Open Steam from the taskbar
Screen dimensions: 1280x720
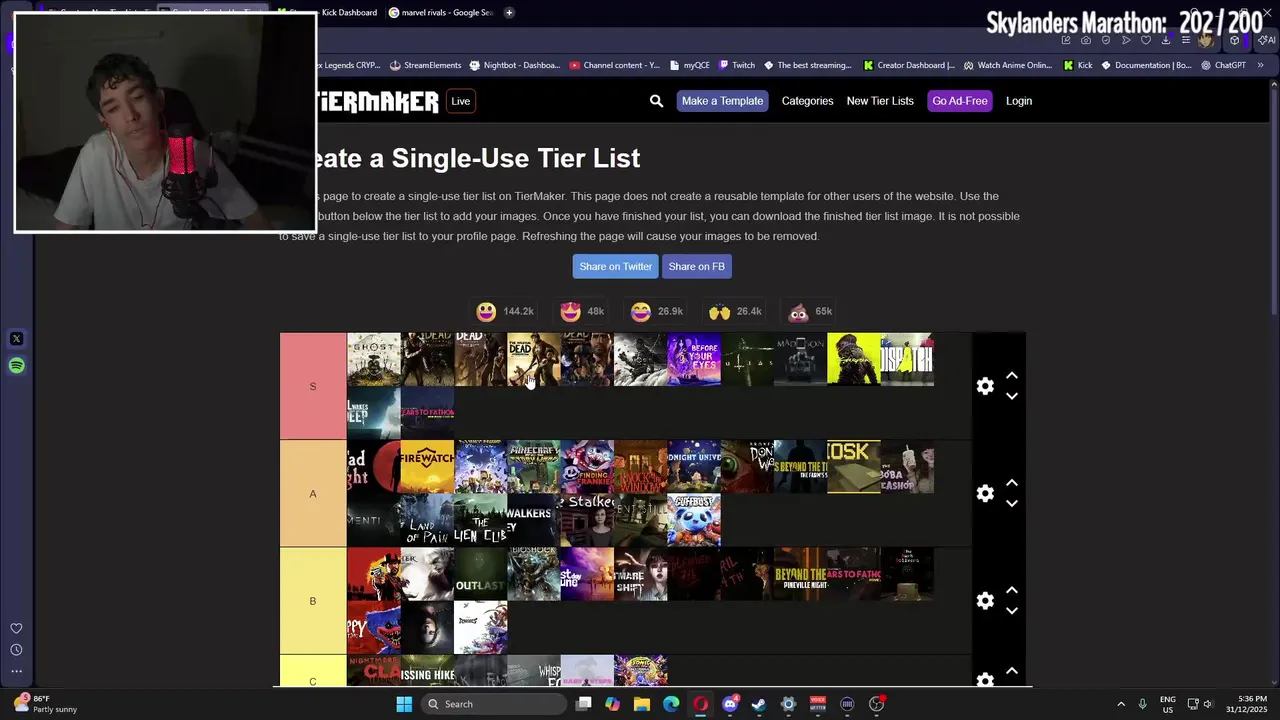point(759,704)
